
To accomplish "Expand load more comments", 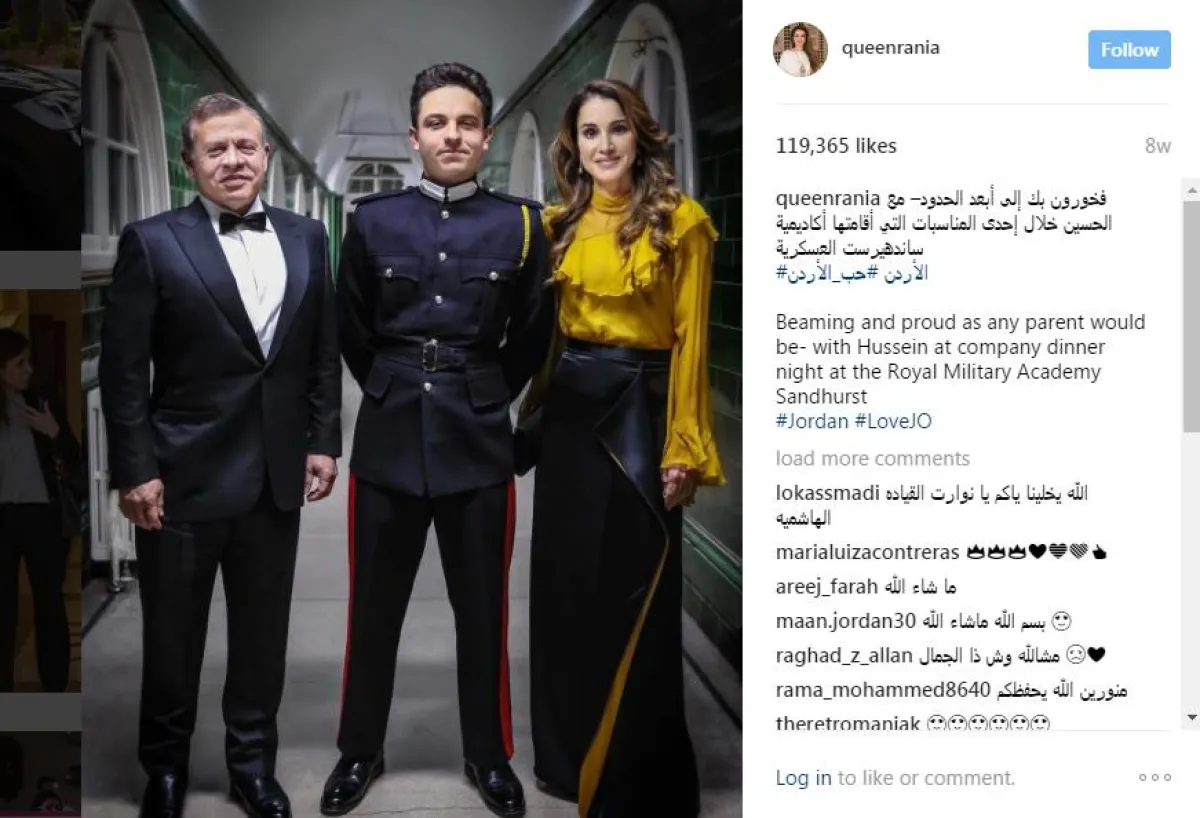I will 873,458.
